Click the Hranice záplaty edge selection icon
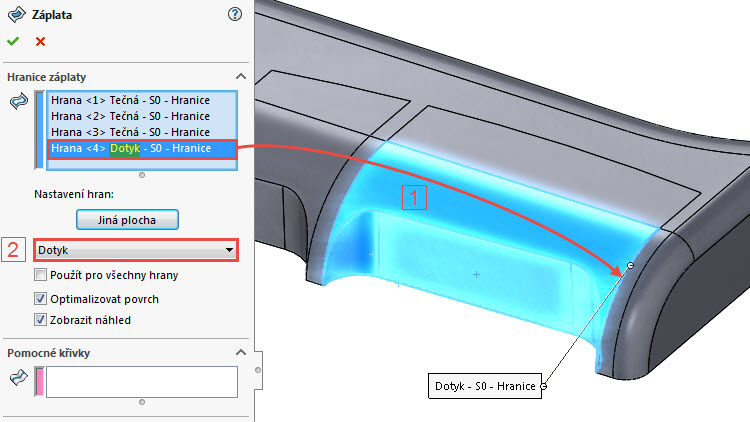 [19, 101]
